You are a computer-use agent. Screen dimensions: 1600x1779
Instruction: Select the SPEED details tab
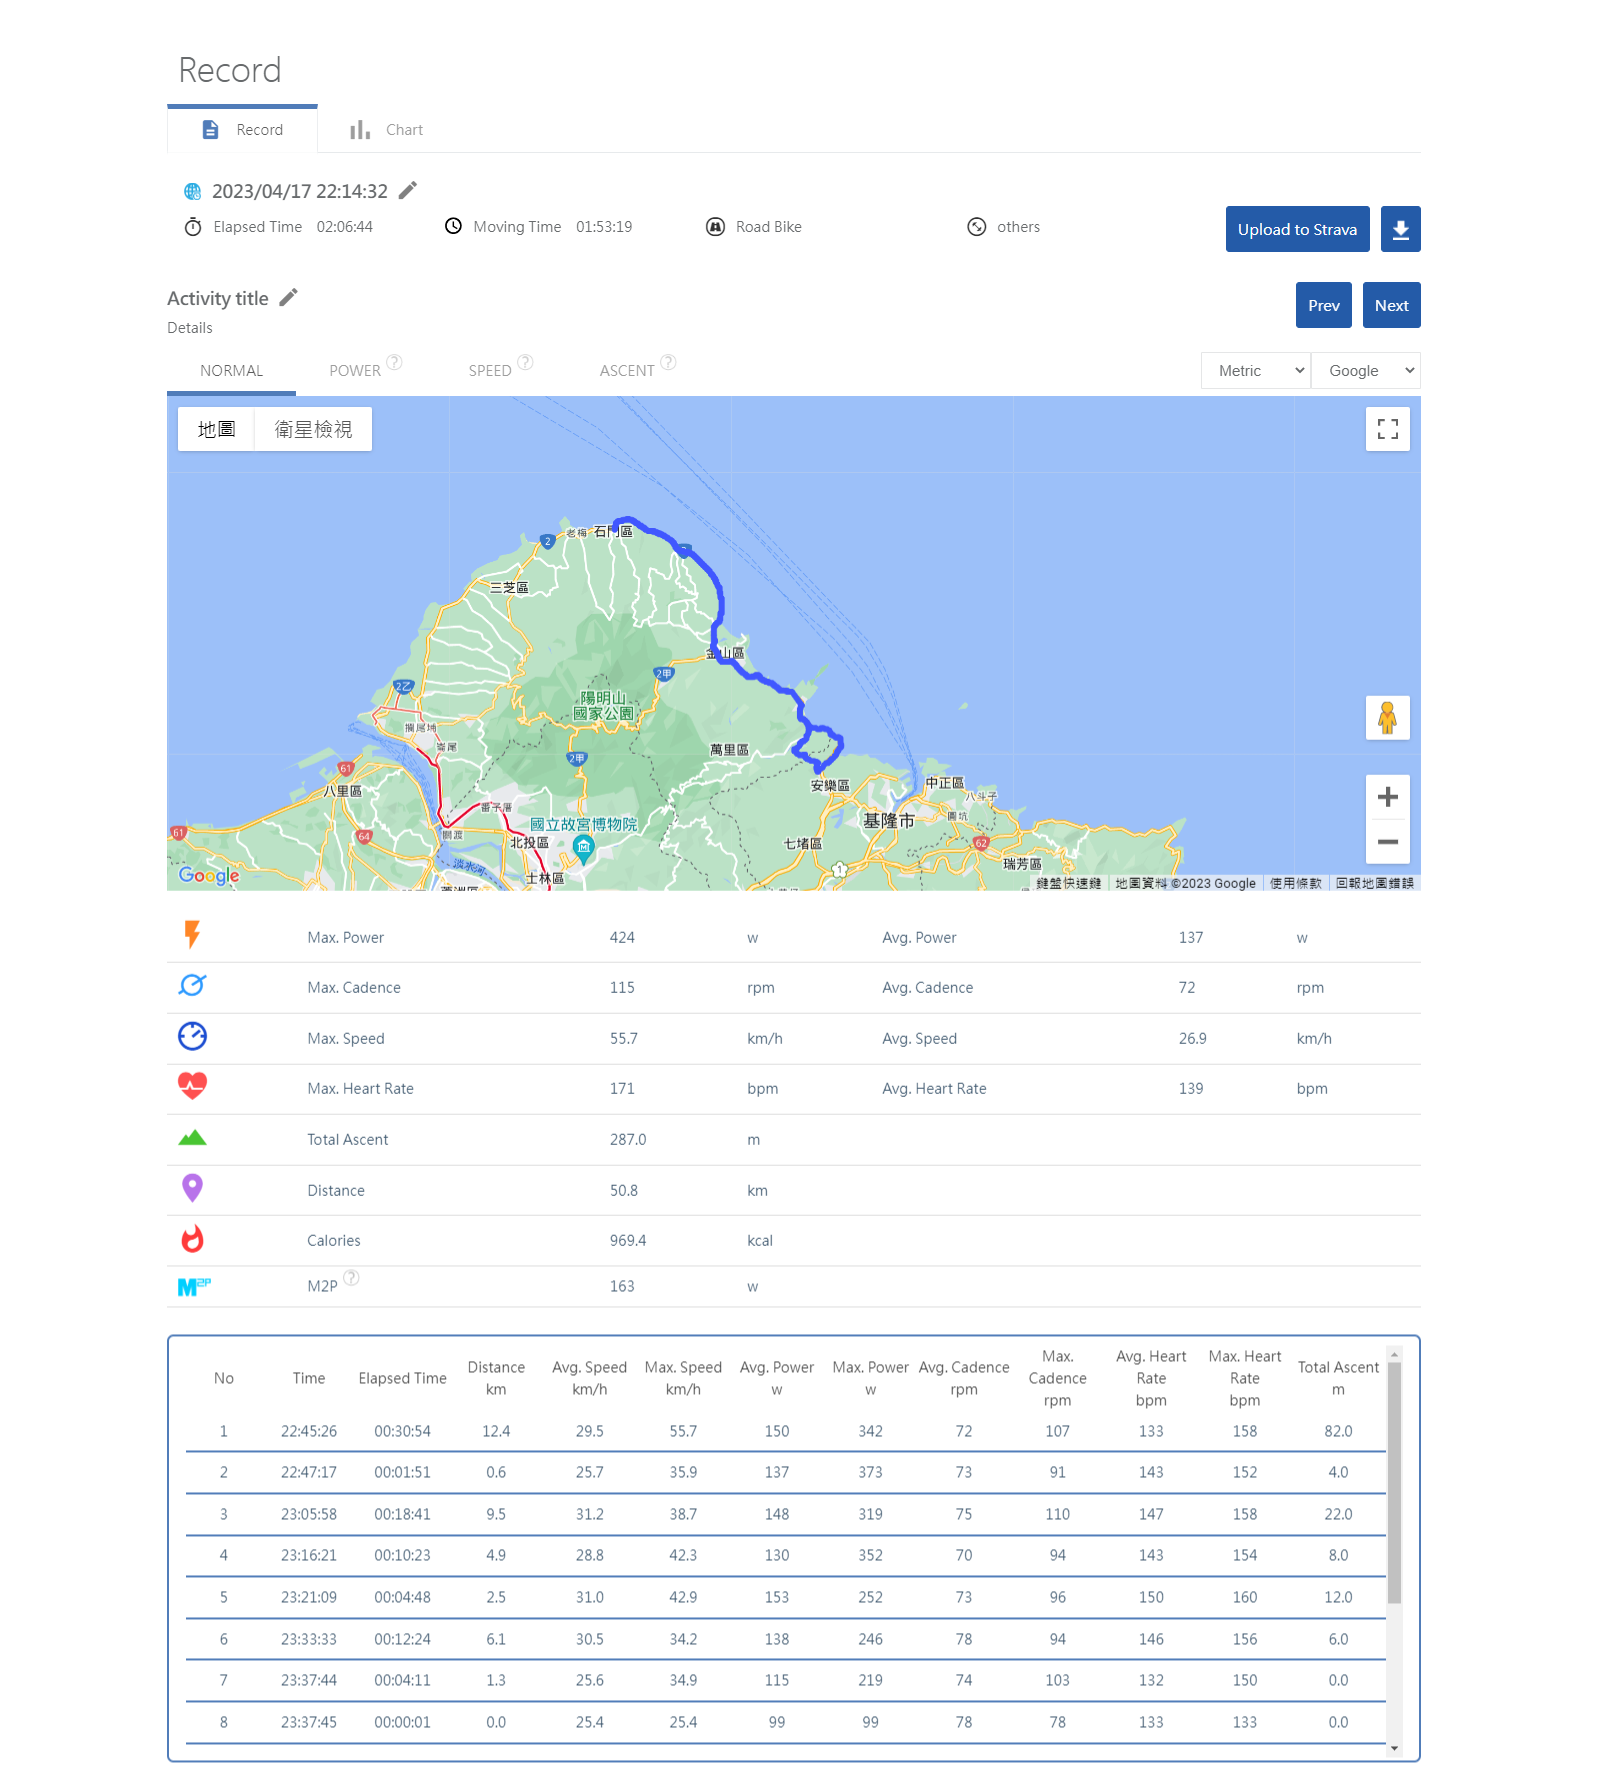tap(490, 371)
